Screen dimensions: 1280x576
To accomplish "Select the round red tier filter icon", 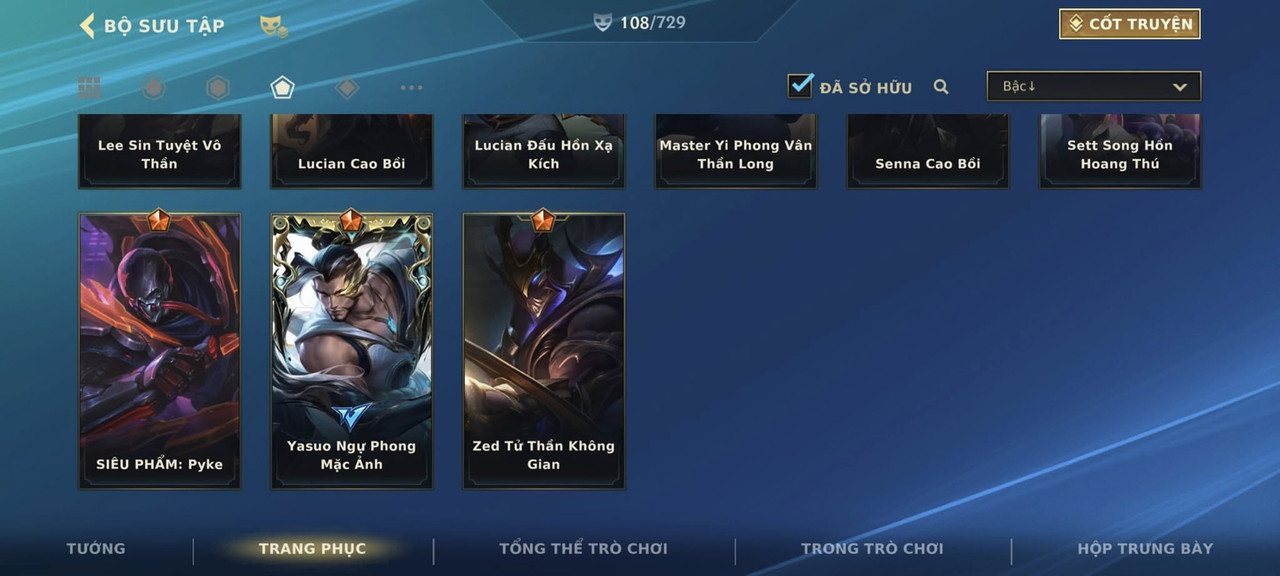I will pos(153,88).
